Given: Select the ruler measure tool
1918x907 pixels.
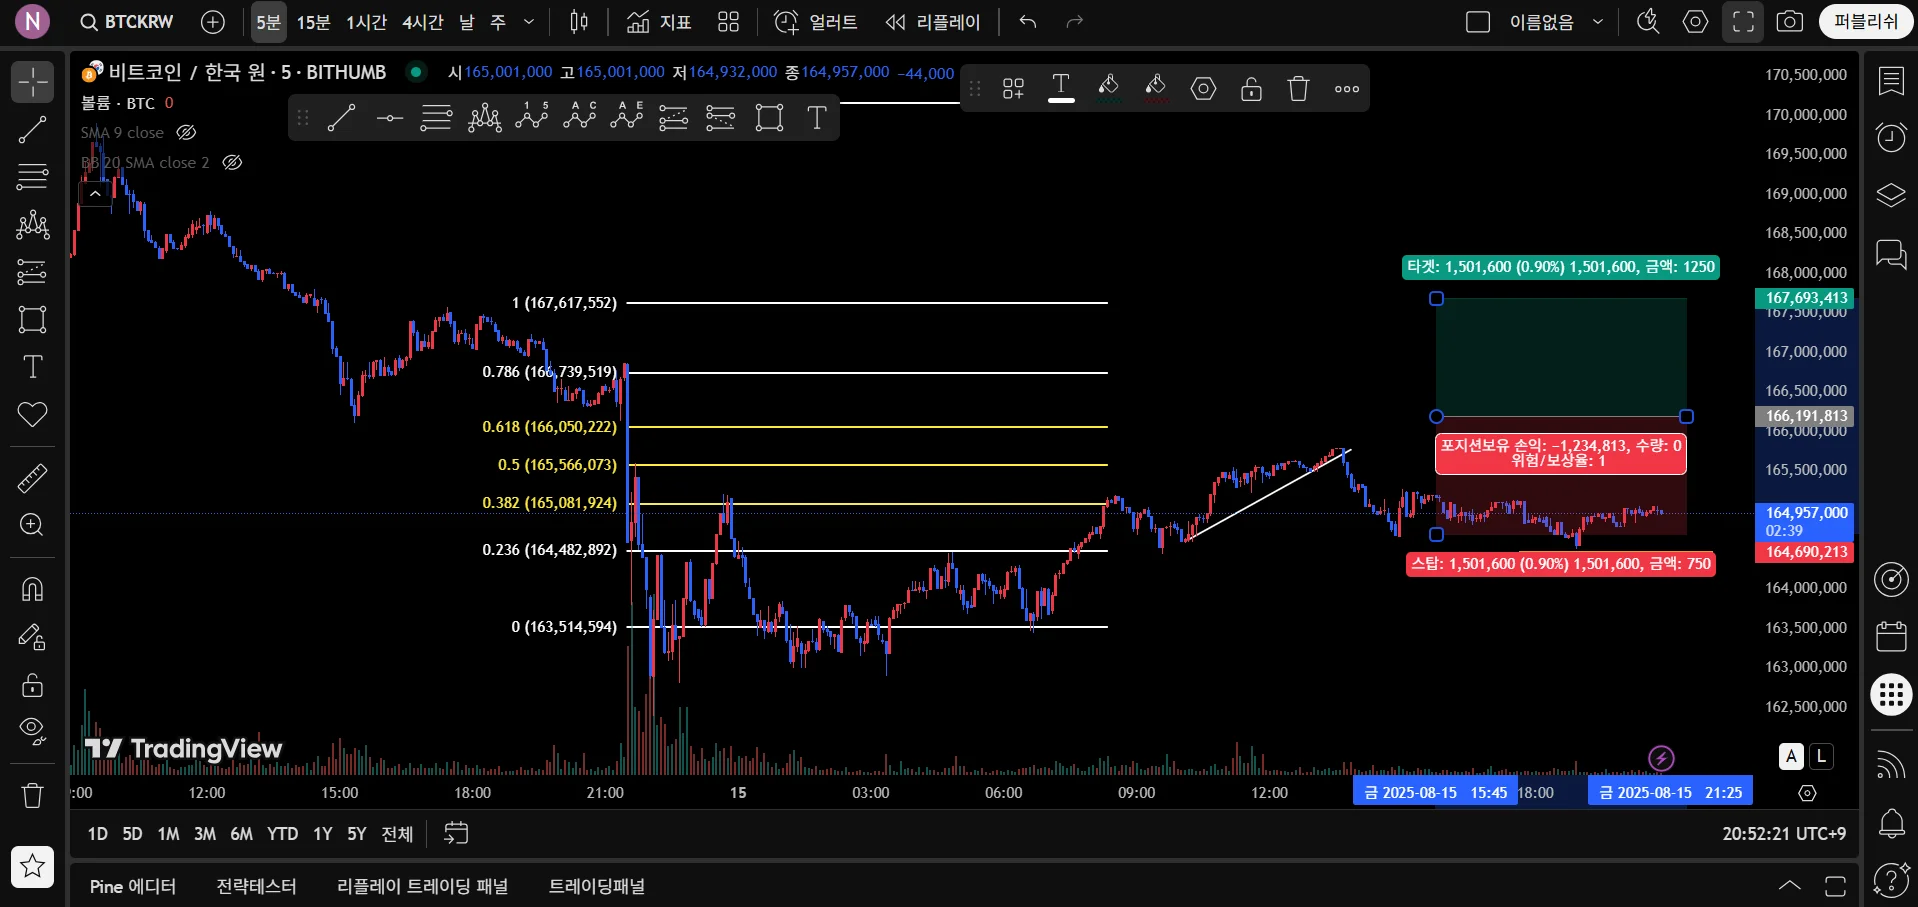Looking at the screenshot, I should (32, 478).
